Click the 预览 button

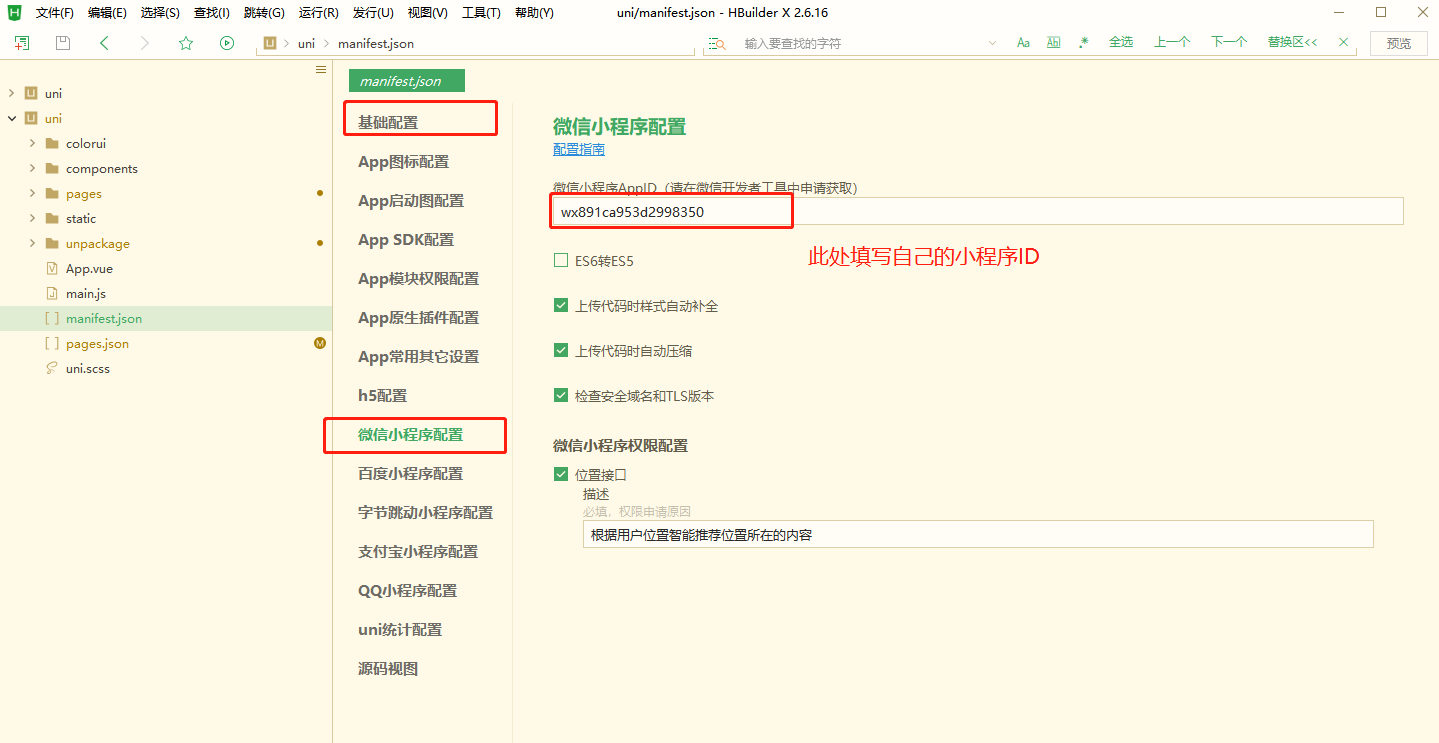(x=1399, y=43)
